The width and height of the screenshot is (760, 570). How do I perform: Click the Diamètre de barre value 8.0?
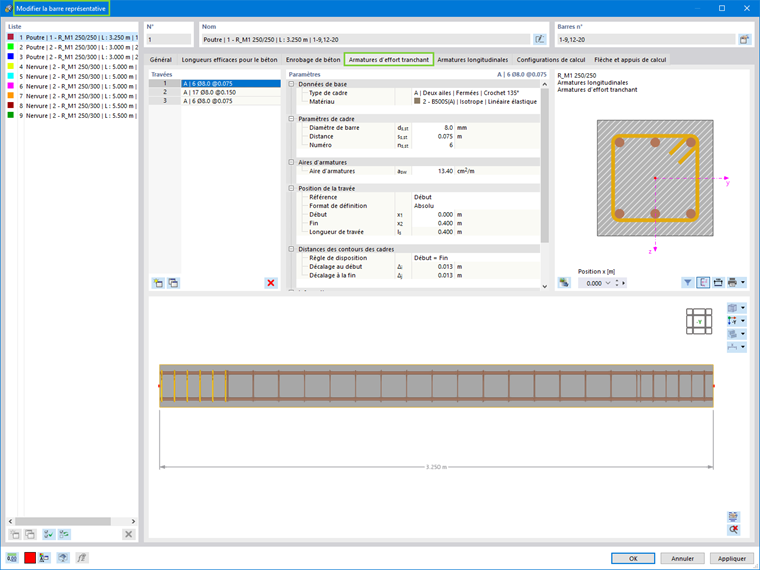coord(433,127)
